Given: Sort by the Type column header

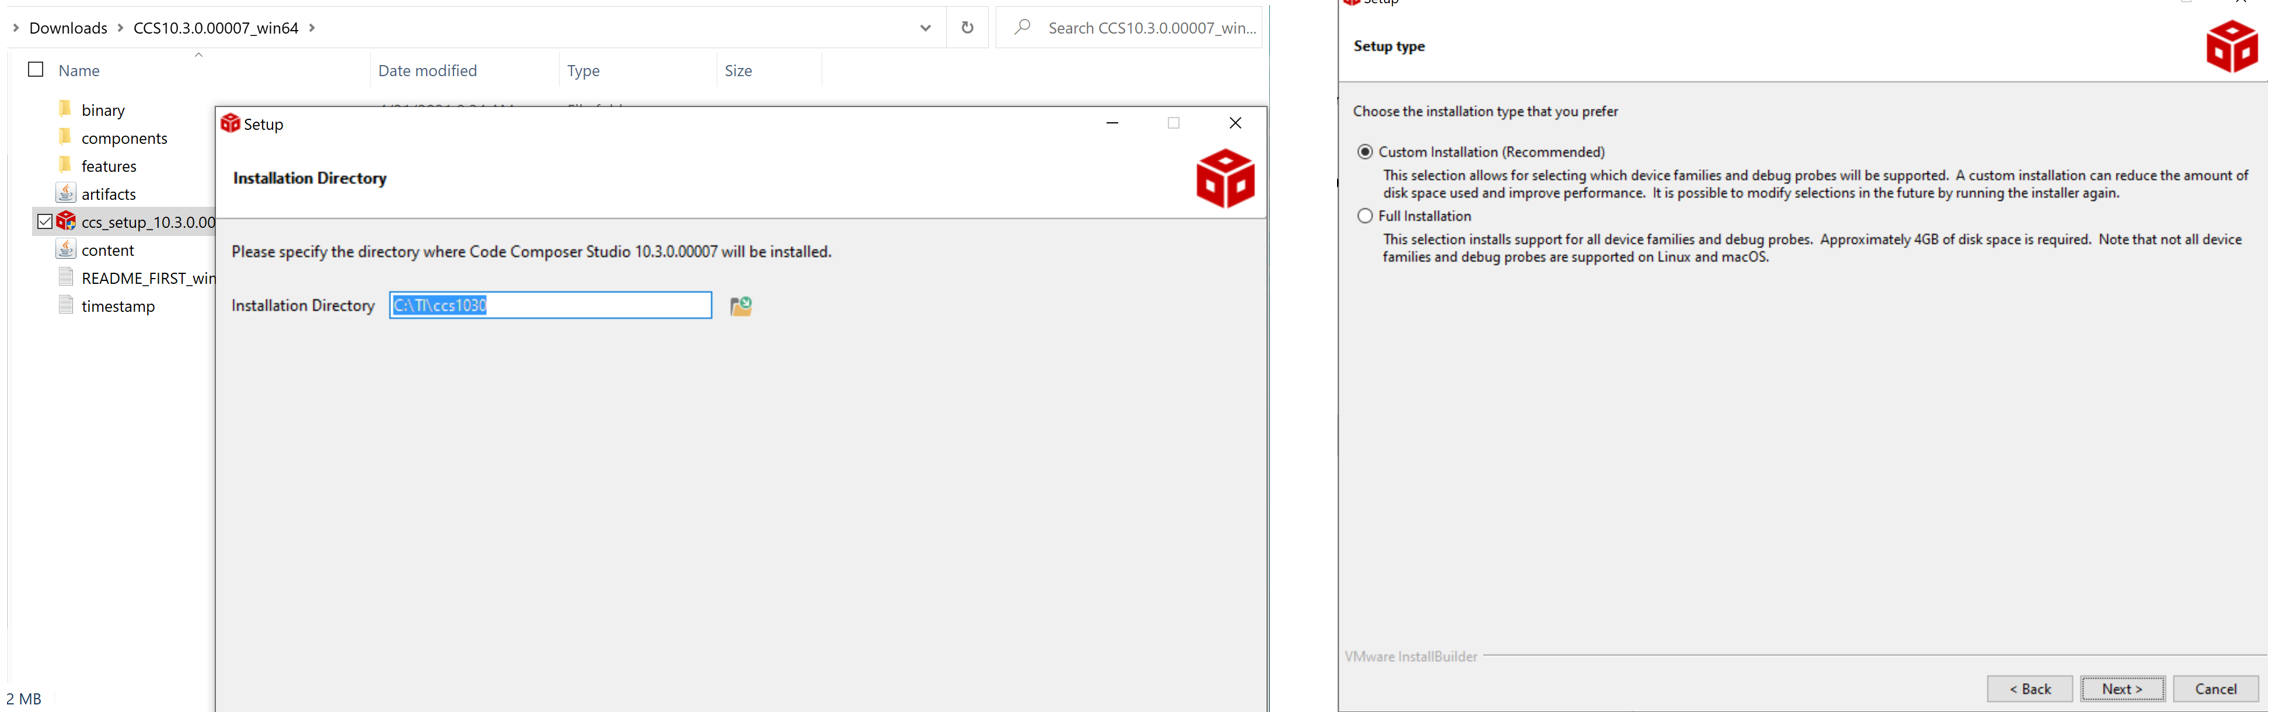Looking at the screenshot, I should click(x=583, y=71).
